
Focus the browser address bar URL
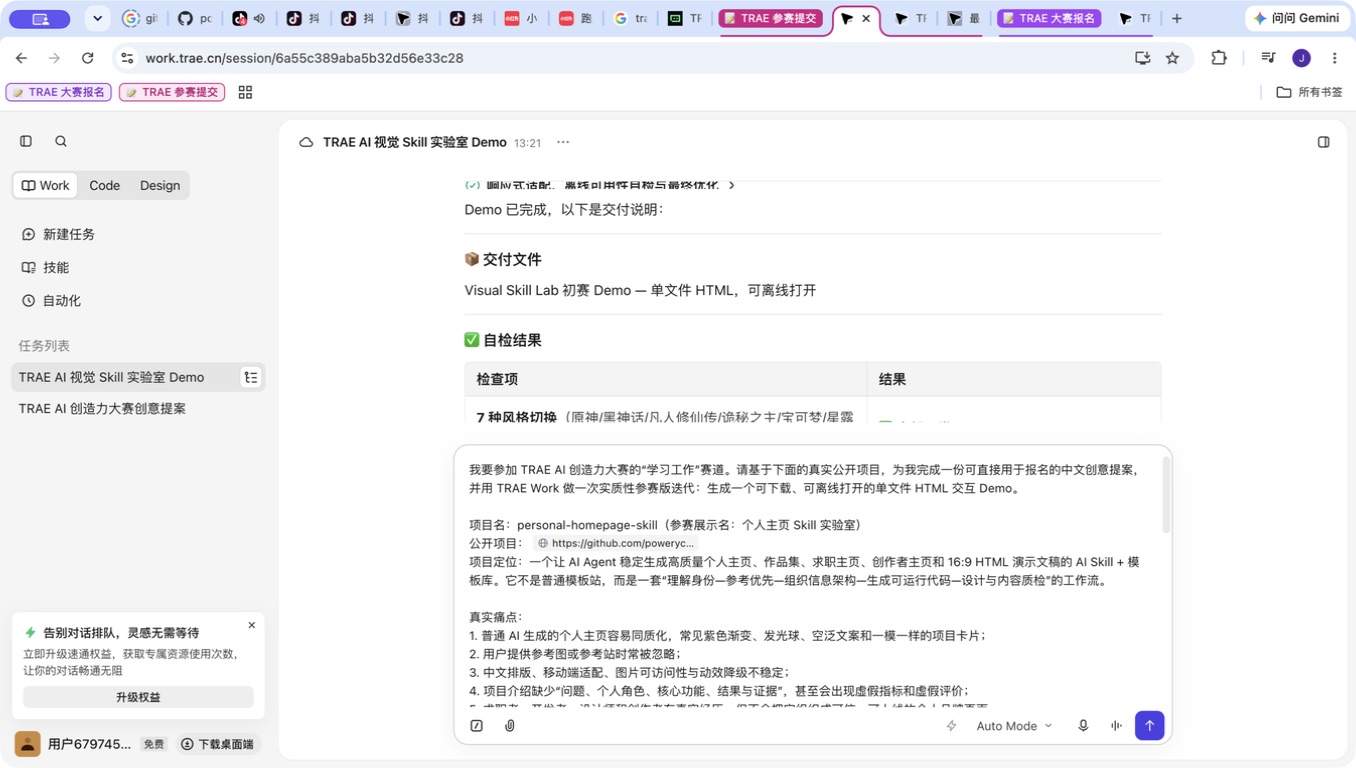click(304, 58)
